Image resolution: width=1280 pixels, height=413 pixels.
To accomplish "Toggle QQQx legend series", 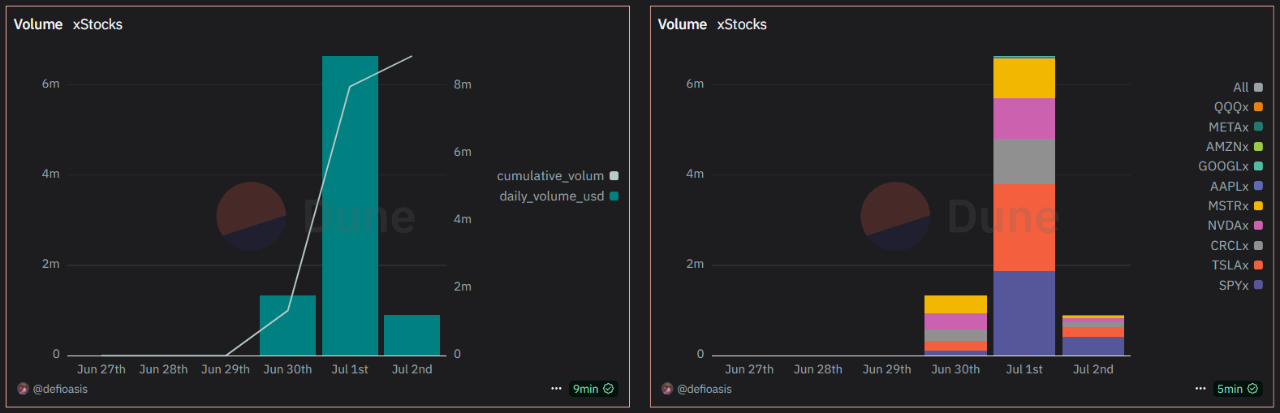I will [x=1236, y=107].
